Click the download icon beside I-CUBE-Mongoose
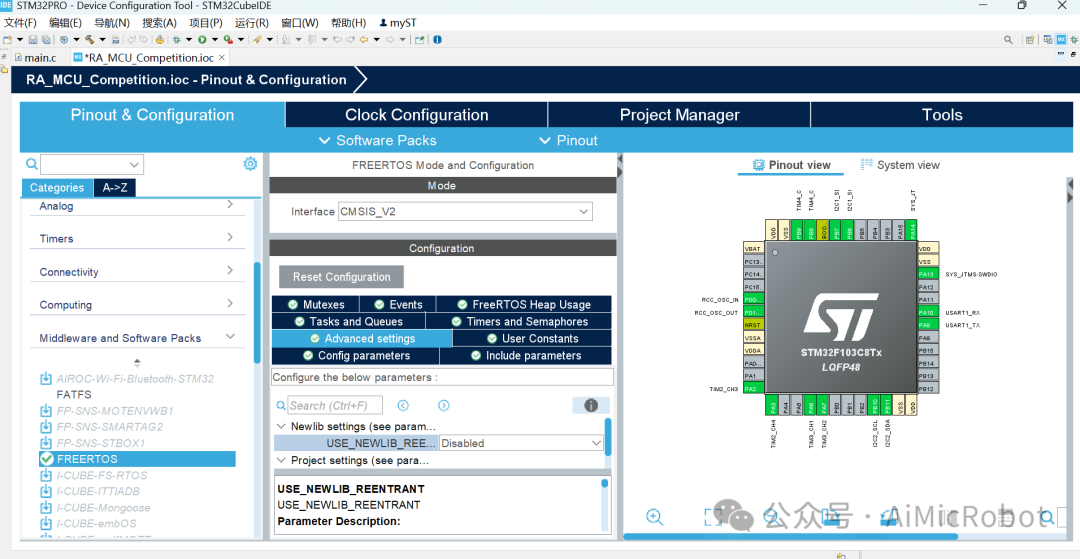This screenshot has width=1080, height=559. 46,508
